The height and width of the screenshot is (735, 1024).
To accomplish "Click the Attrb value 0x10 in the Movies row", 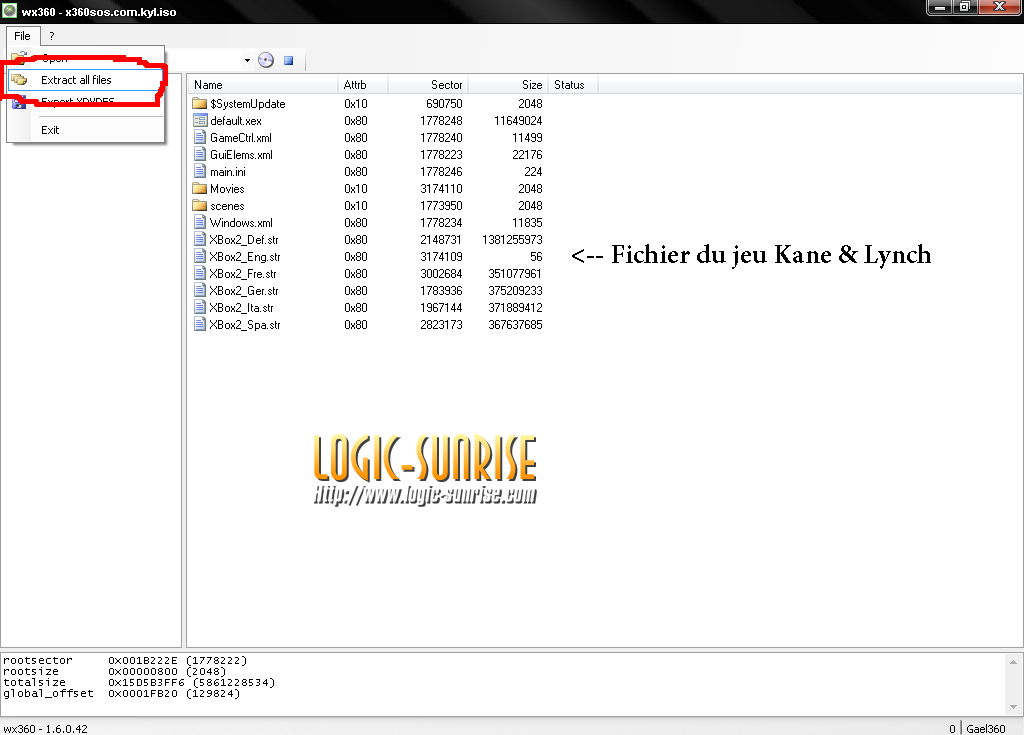I will [x=356, y=189].
